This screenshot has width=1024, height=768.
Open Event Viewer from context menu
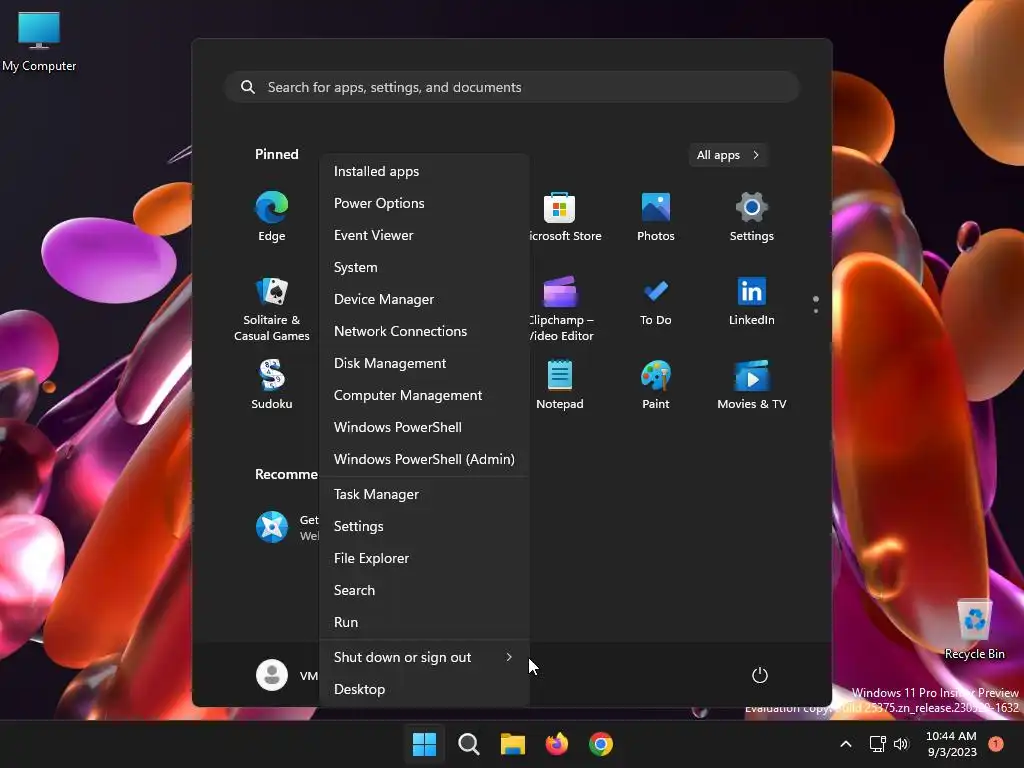[x=424, y=235]
